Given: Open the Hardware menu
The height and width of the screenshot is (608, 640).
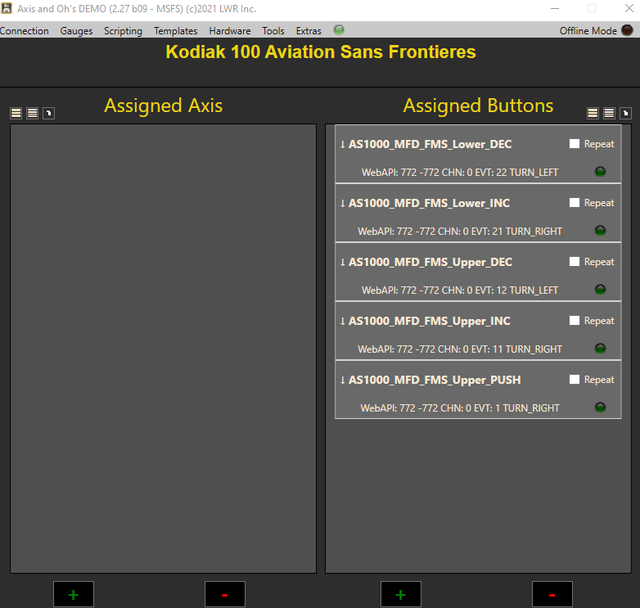Looking at the screenshot, I should click(230, 31).
